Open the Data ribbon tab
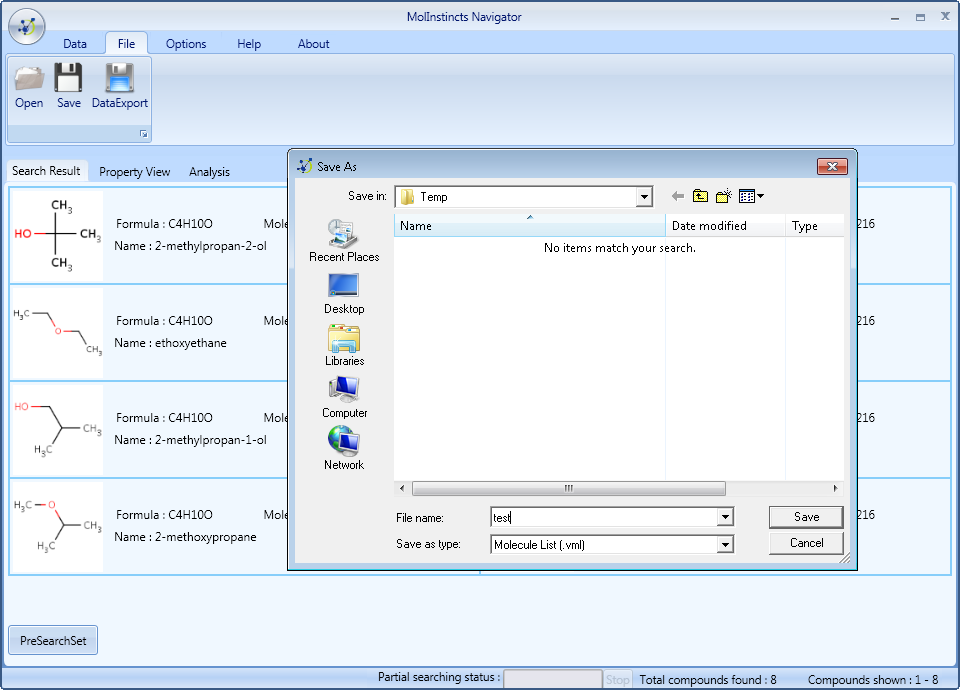 click(x=75, y=44)
